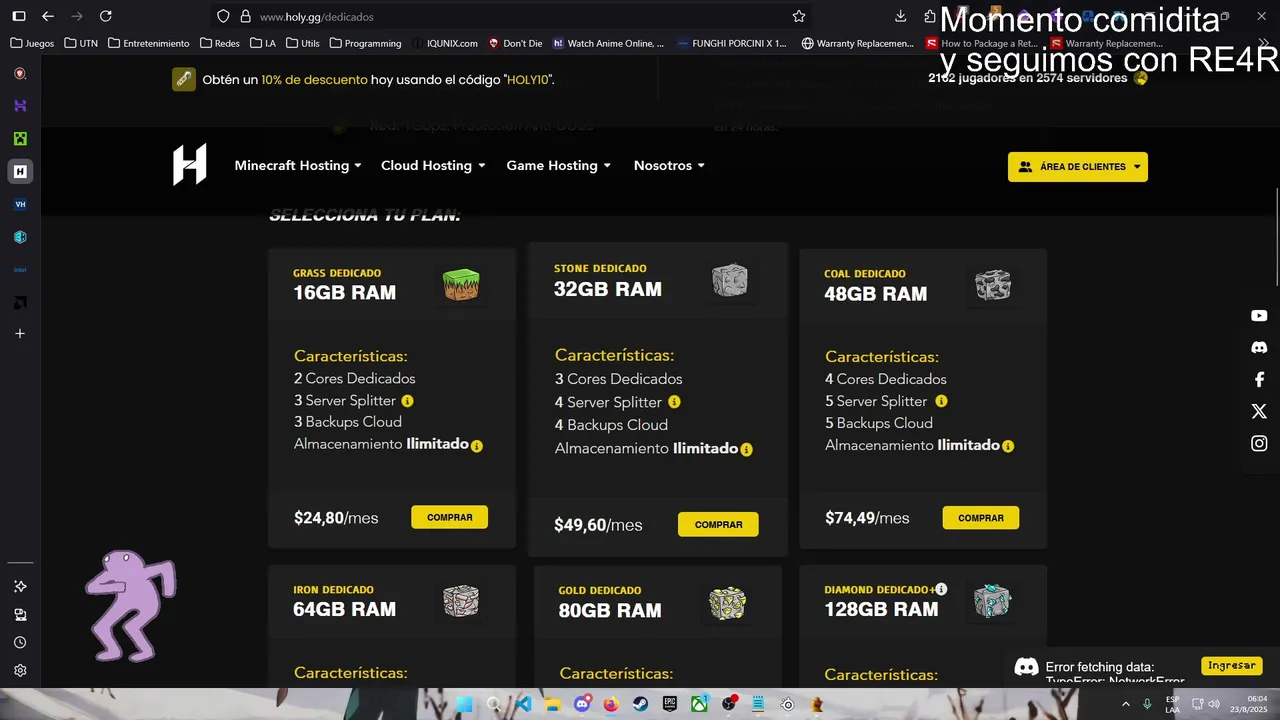The width and height of the screenshot is (1280, 720).
Task: Click the Minecraft creeper tab in browser sidebar
Action: point(20,138)
